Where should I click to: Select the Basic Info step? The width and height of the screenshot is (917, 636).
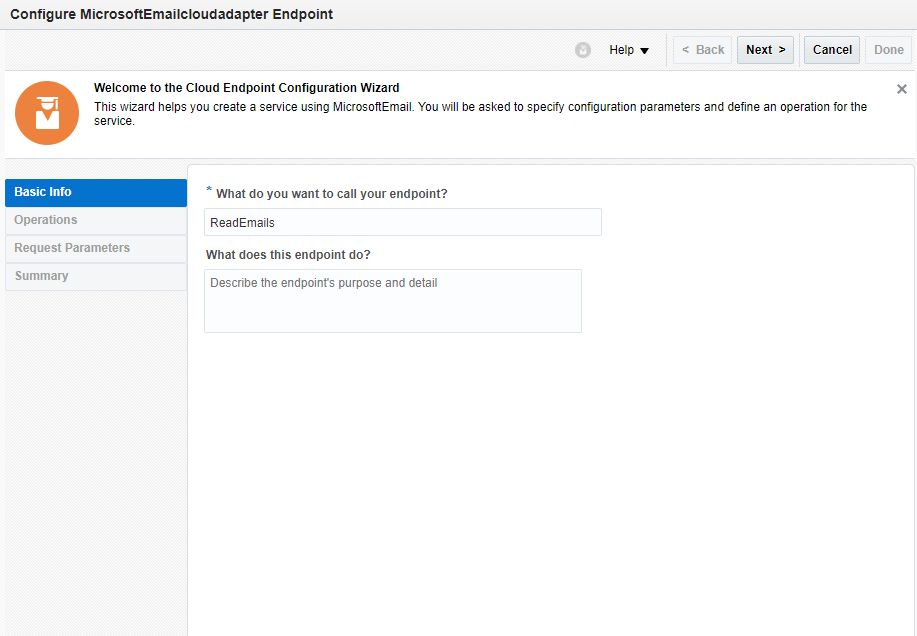tap(96, 192)
